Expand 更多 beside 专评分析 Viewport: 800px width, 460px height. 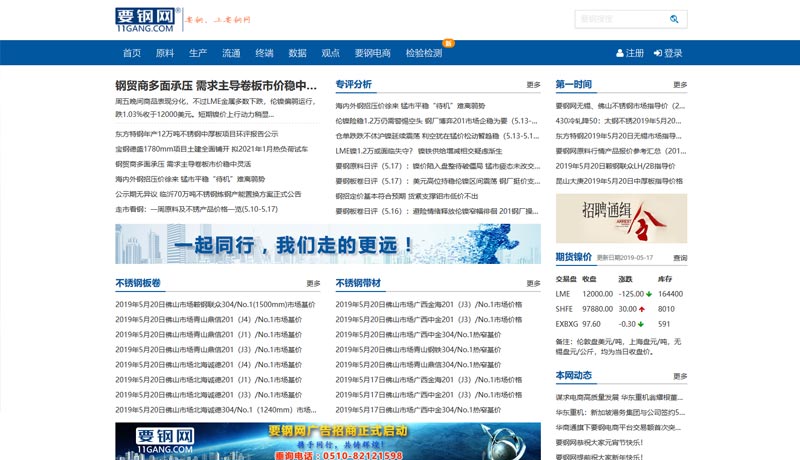coord(533,85)
